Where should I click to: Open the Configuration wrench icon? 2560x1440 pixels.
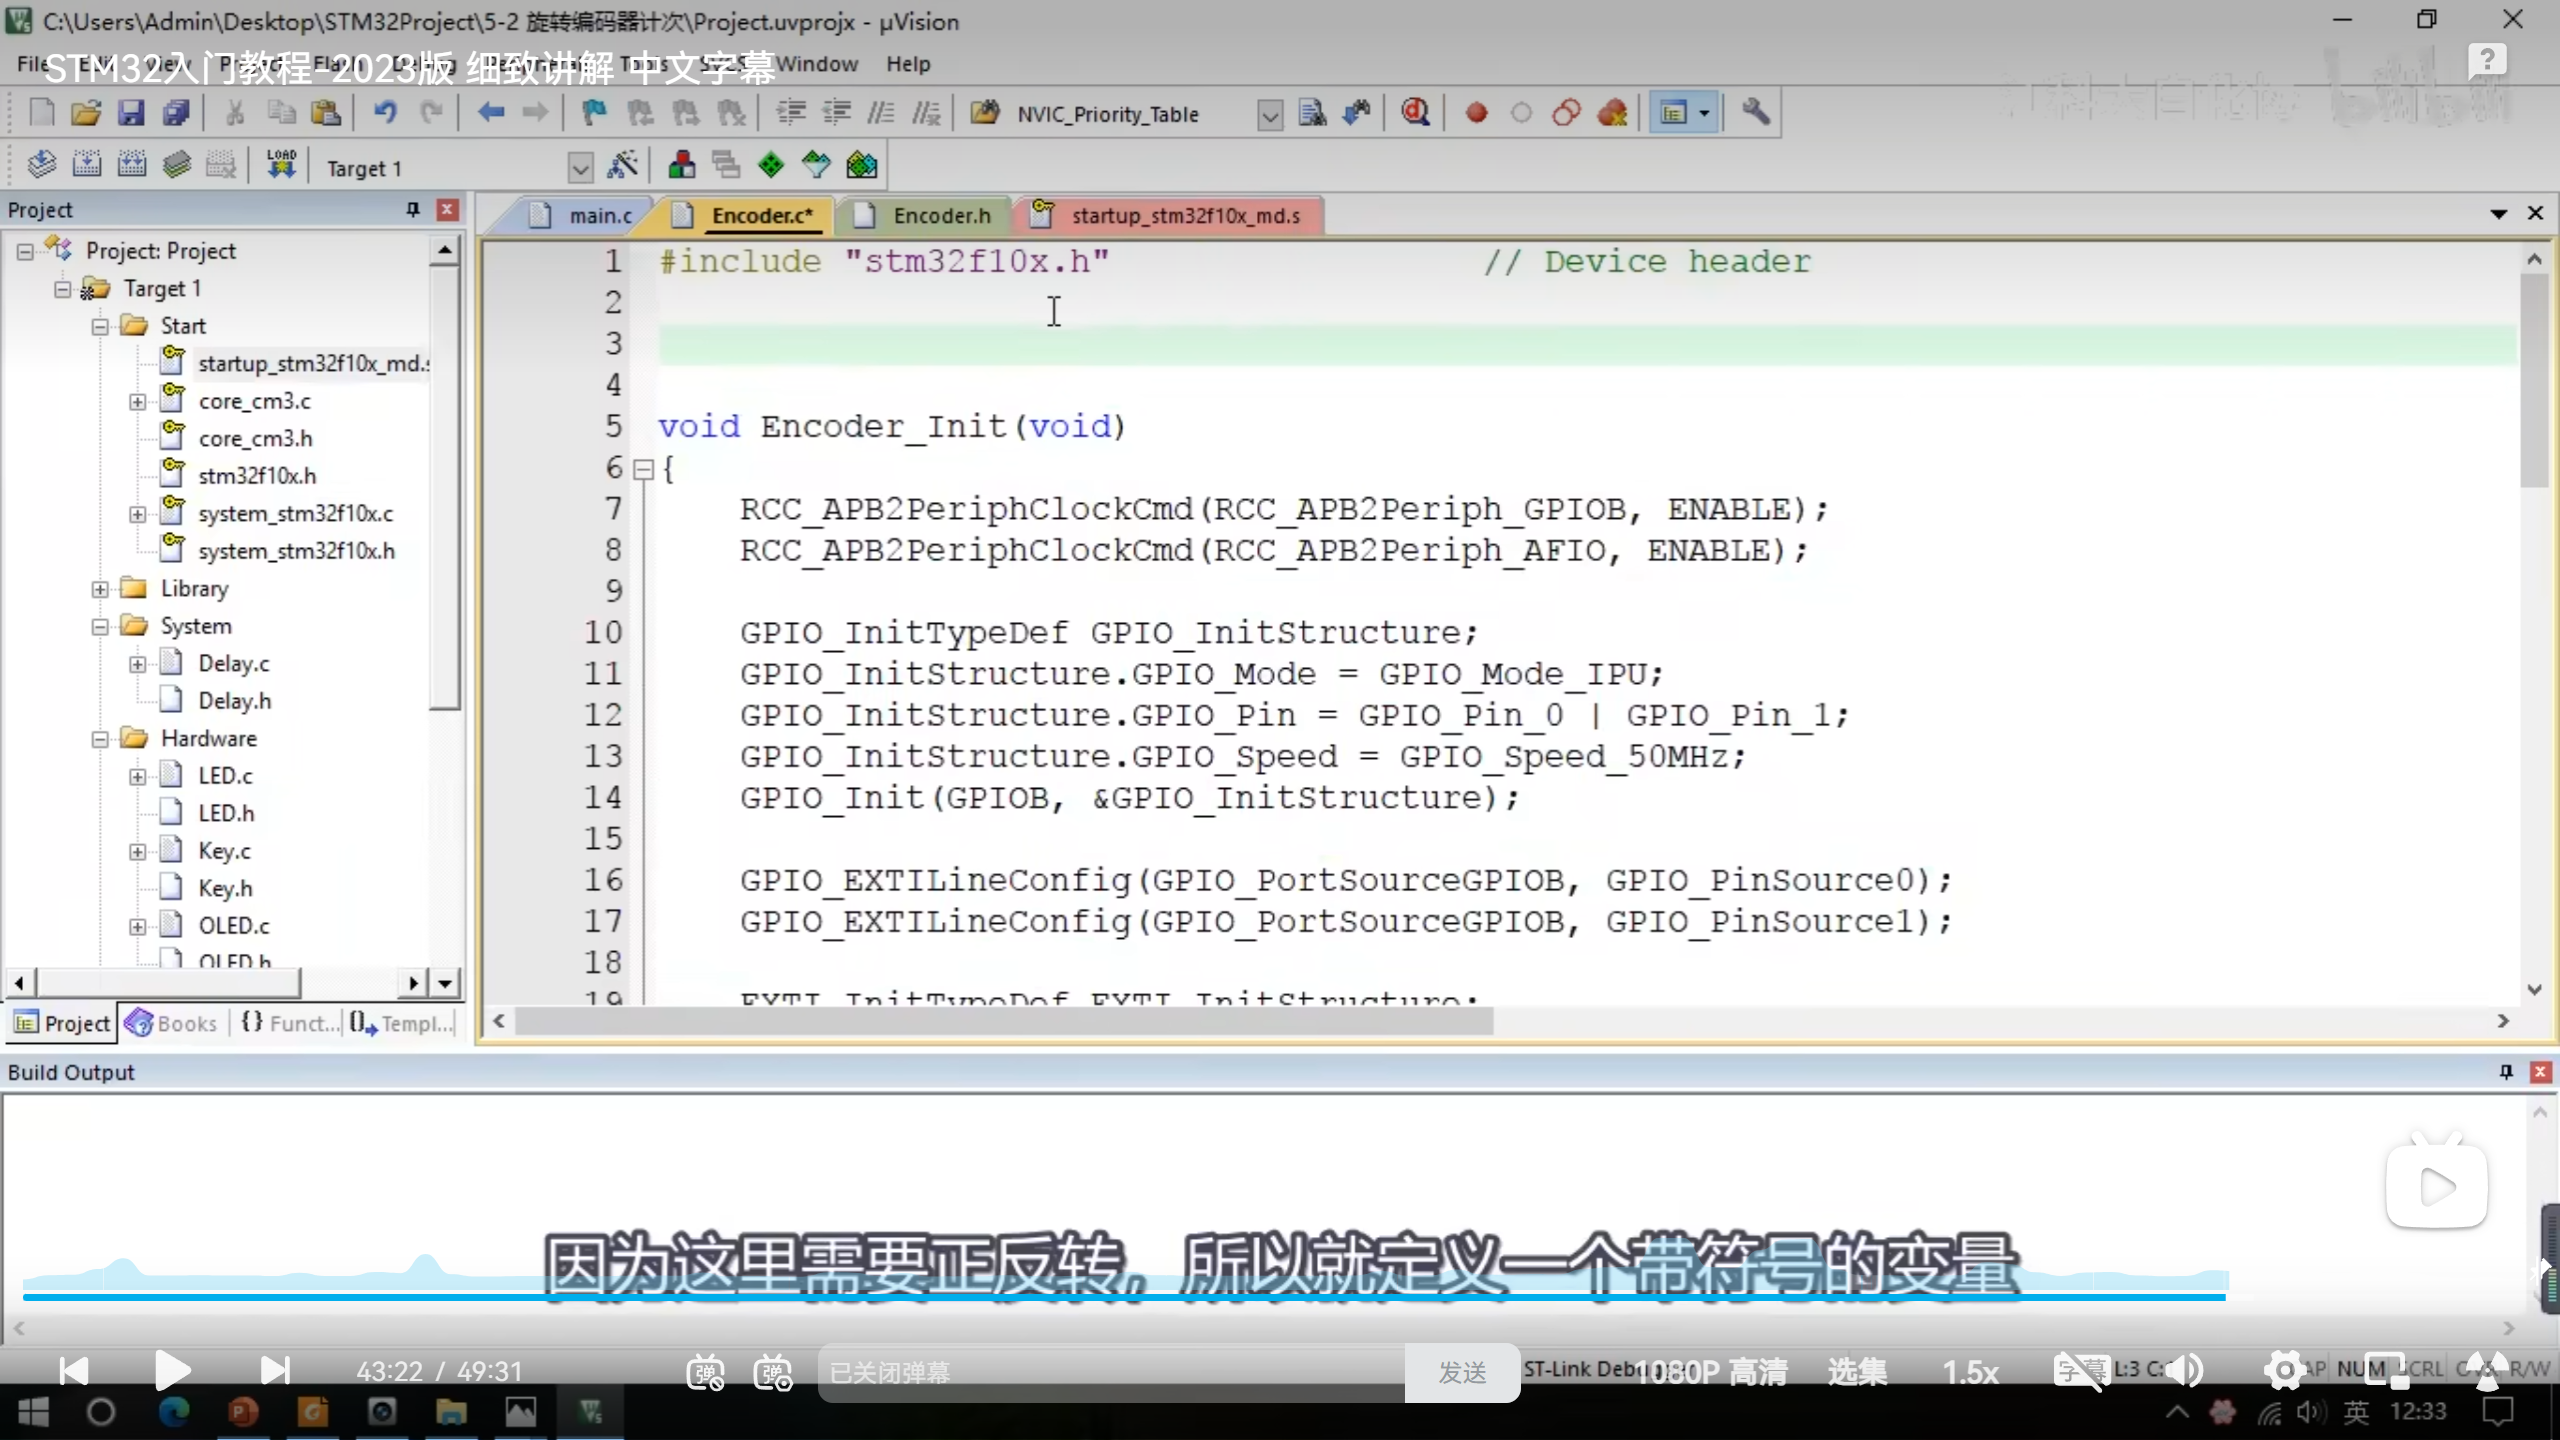[1755, 113]
